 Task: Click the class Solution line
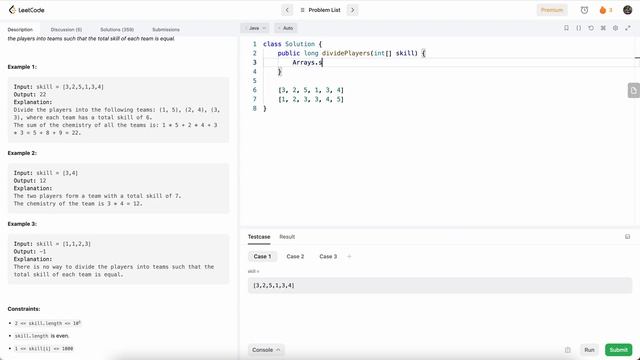292,44
